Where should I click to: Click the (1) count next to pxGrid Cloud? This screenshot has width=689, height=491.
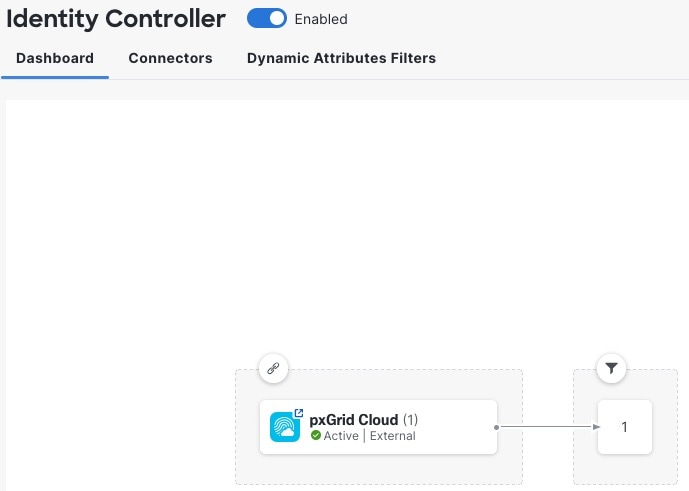click(x=410, y=420)
